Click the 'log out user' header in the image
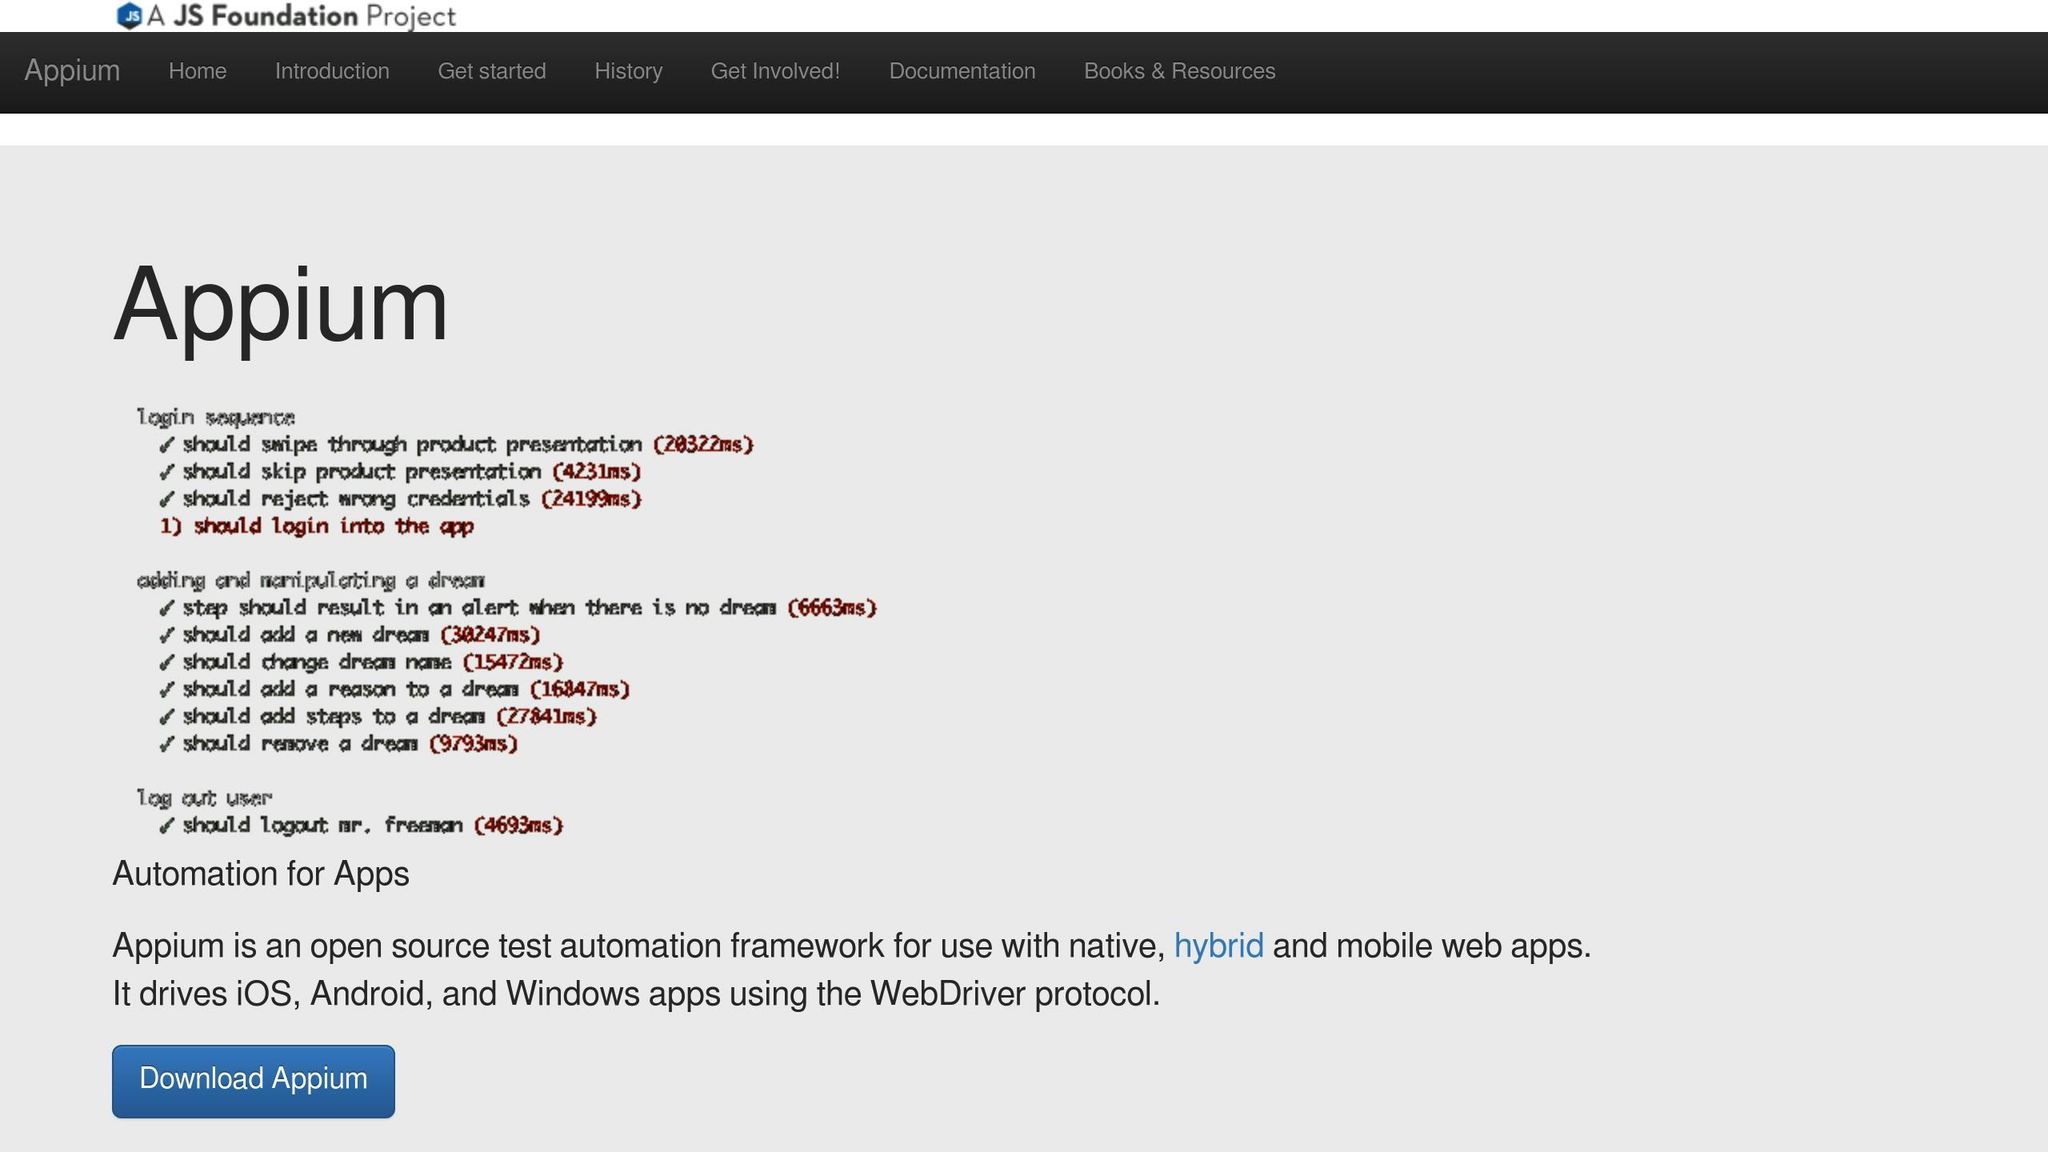Image resolution: width=2048 pixels, height=1152 pixels. pyautogui.click(x=204, y=798)
